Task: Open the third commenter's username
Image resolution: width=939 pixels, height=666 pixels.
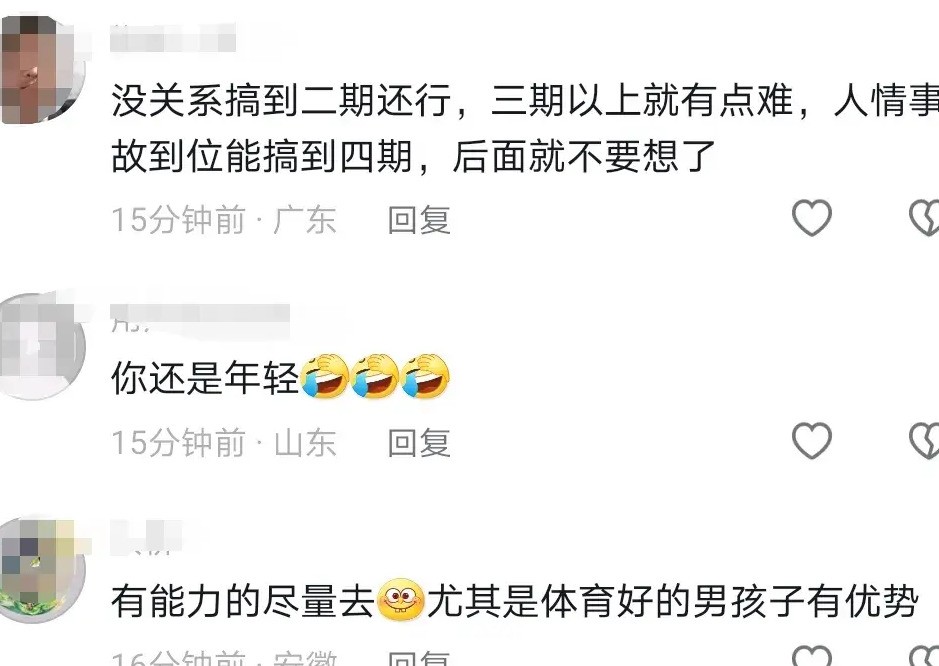Action: pyautogui.click(x=146, y=538)
